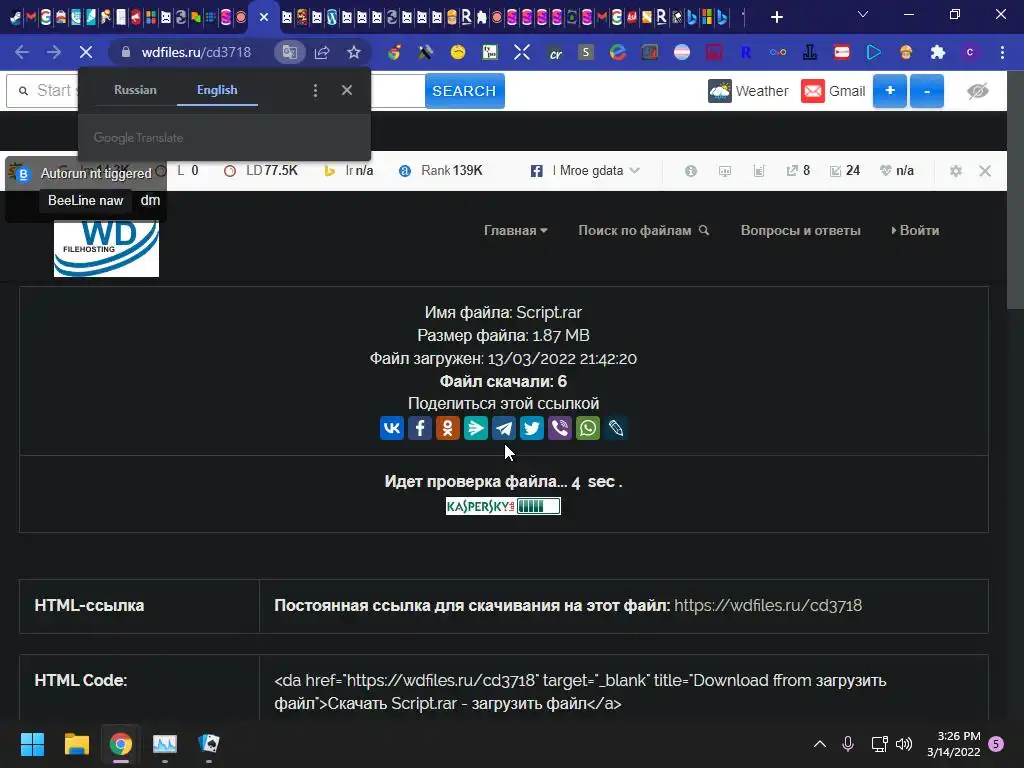The width and height of the screenshot is (1024, 768).
Task: Click HTML code snippet text
Action: 580,692
